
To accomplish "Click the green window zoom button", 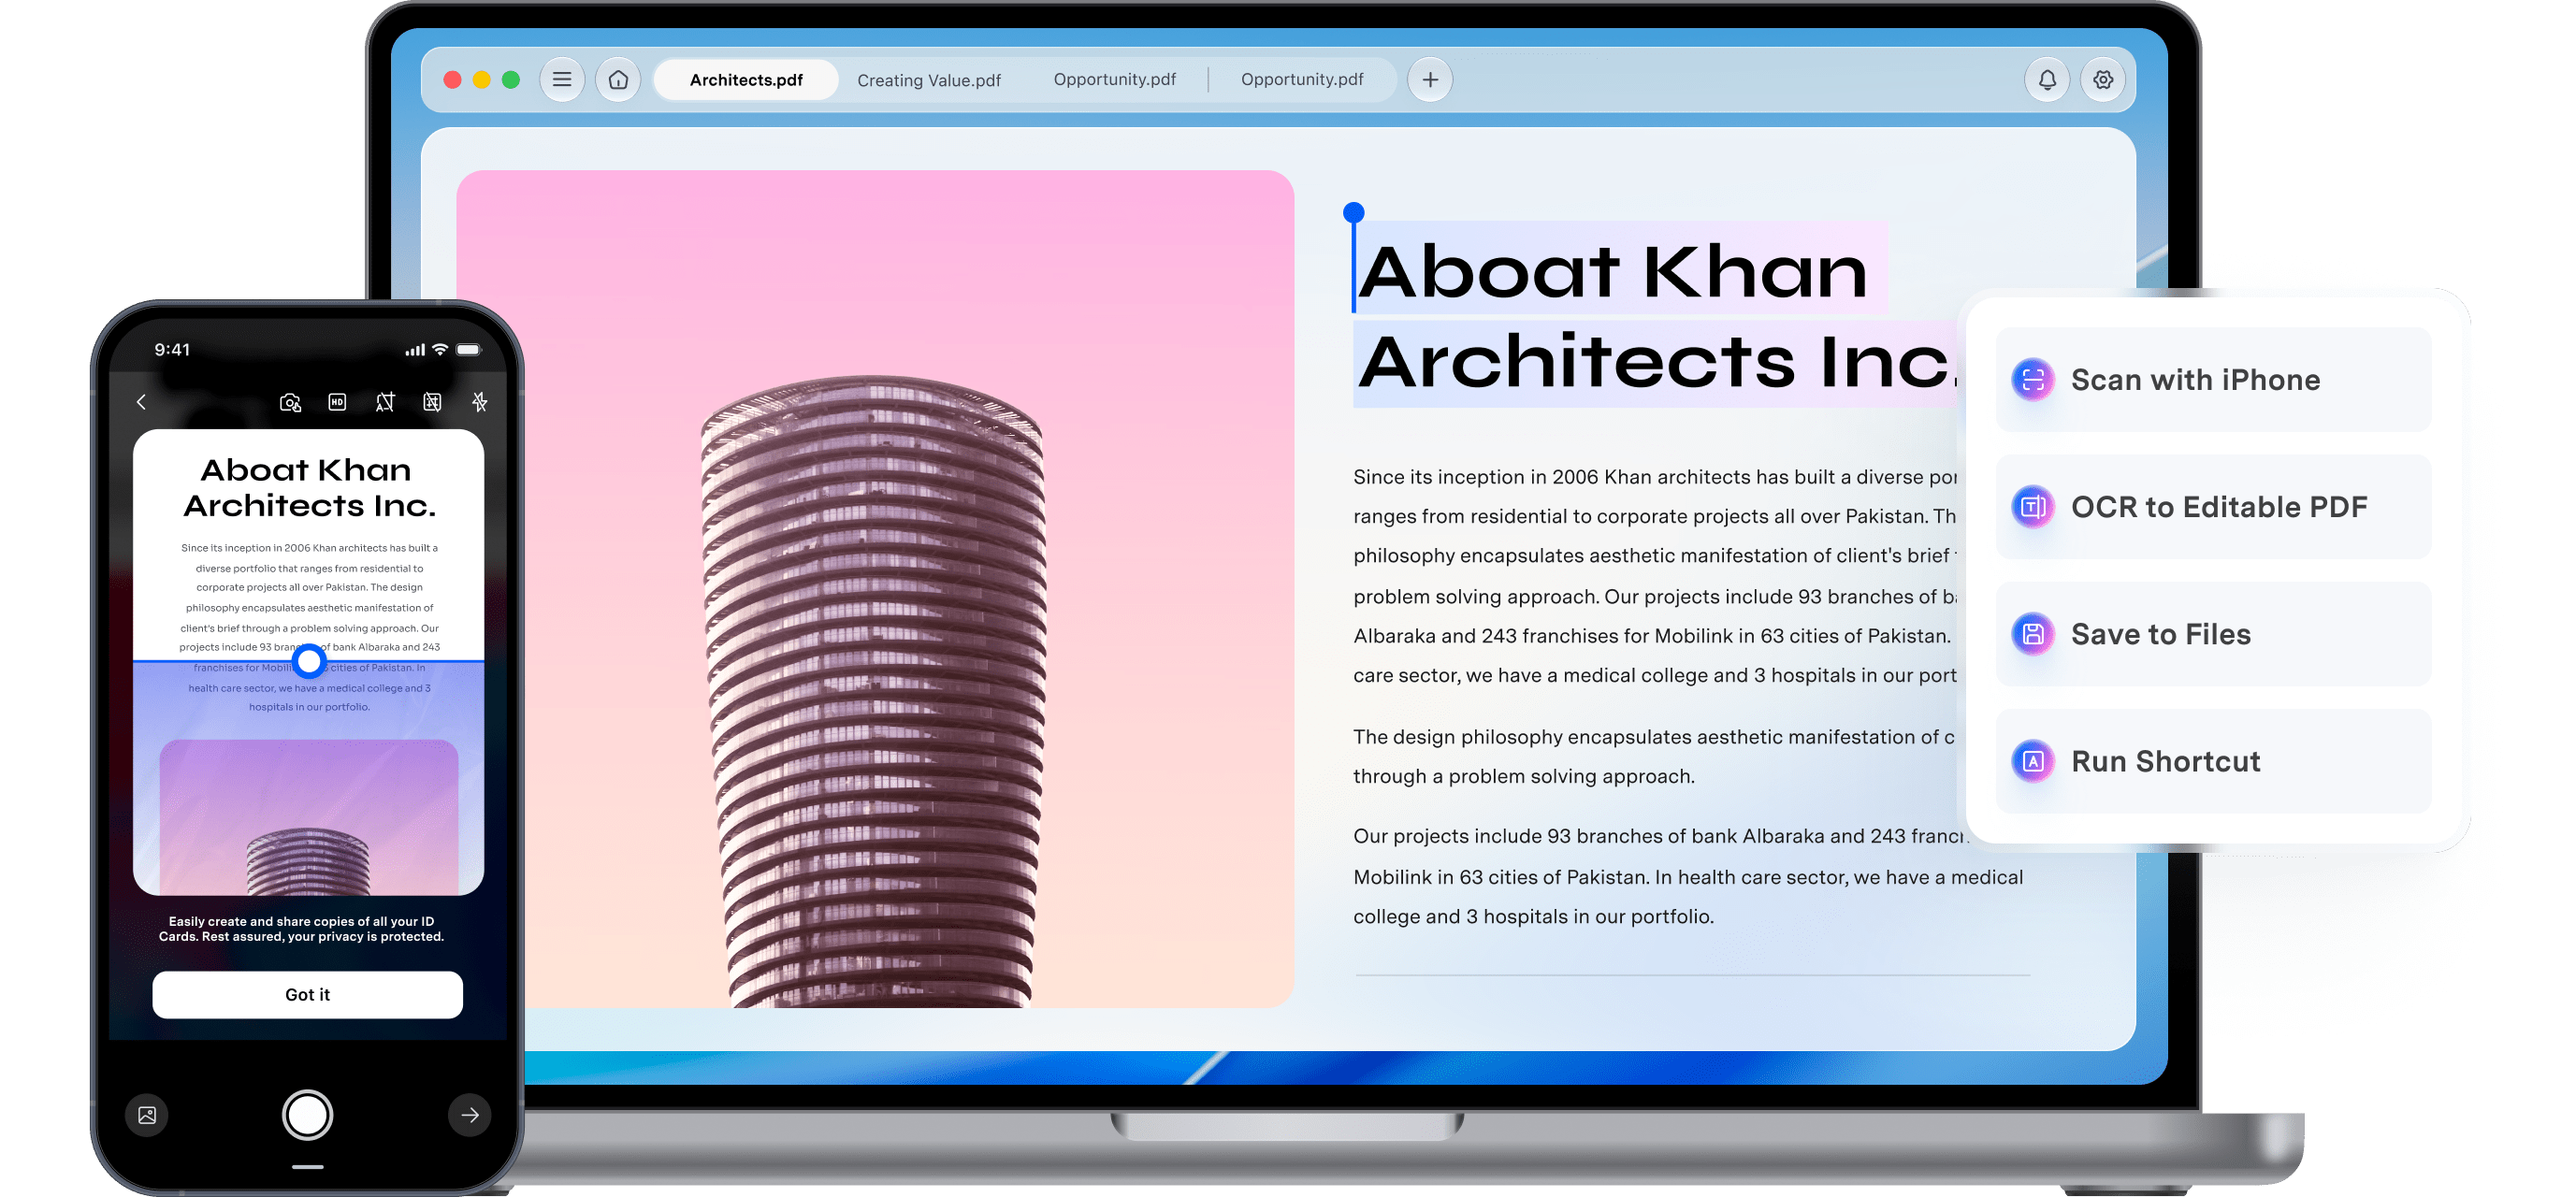I will [511, 79].
